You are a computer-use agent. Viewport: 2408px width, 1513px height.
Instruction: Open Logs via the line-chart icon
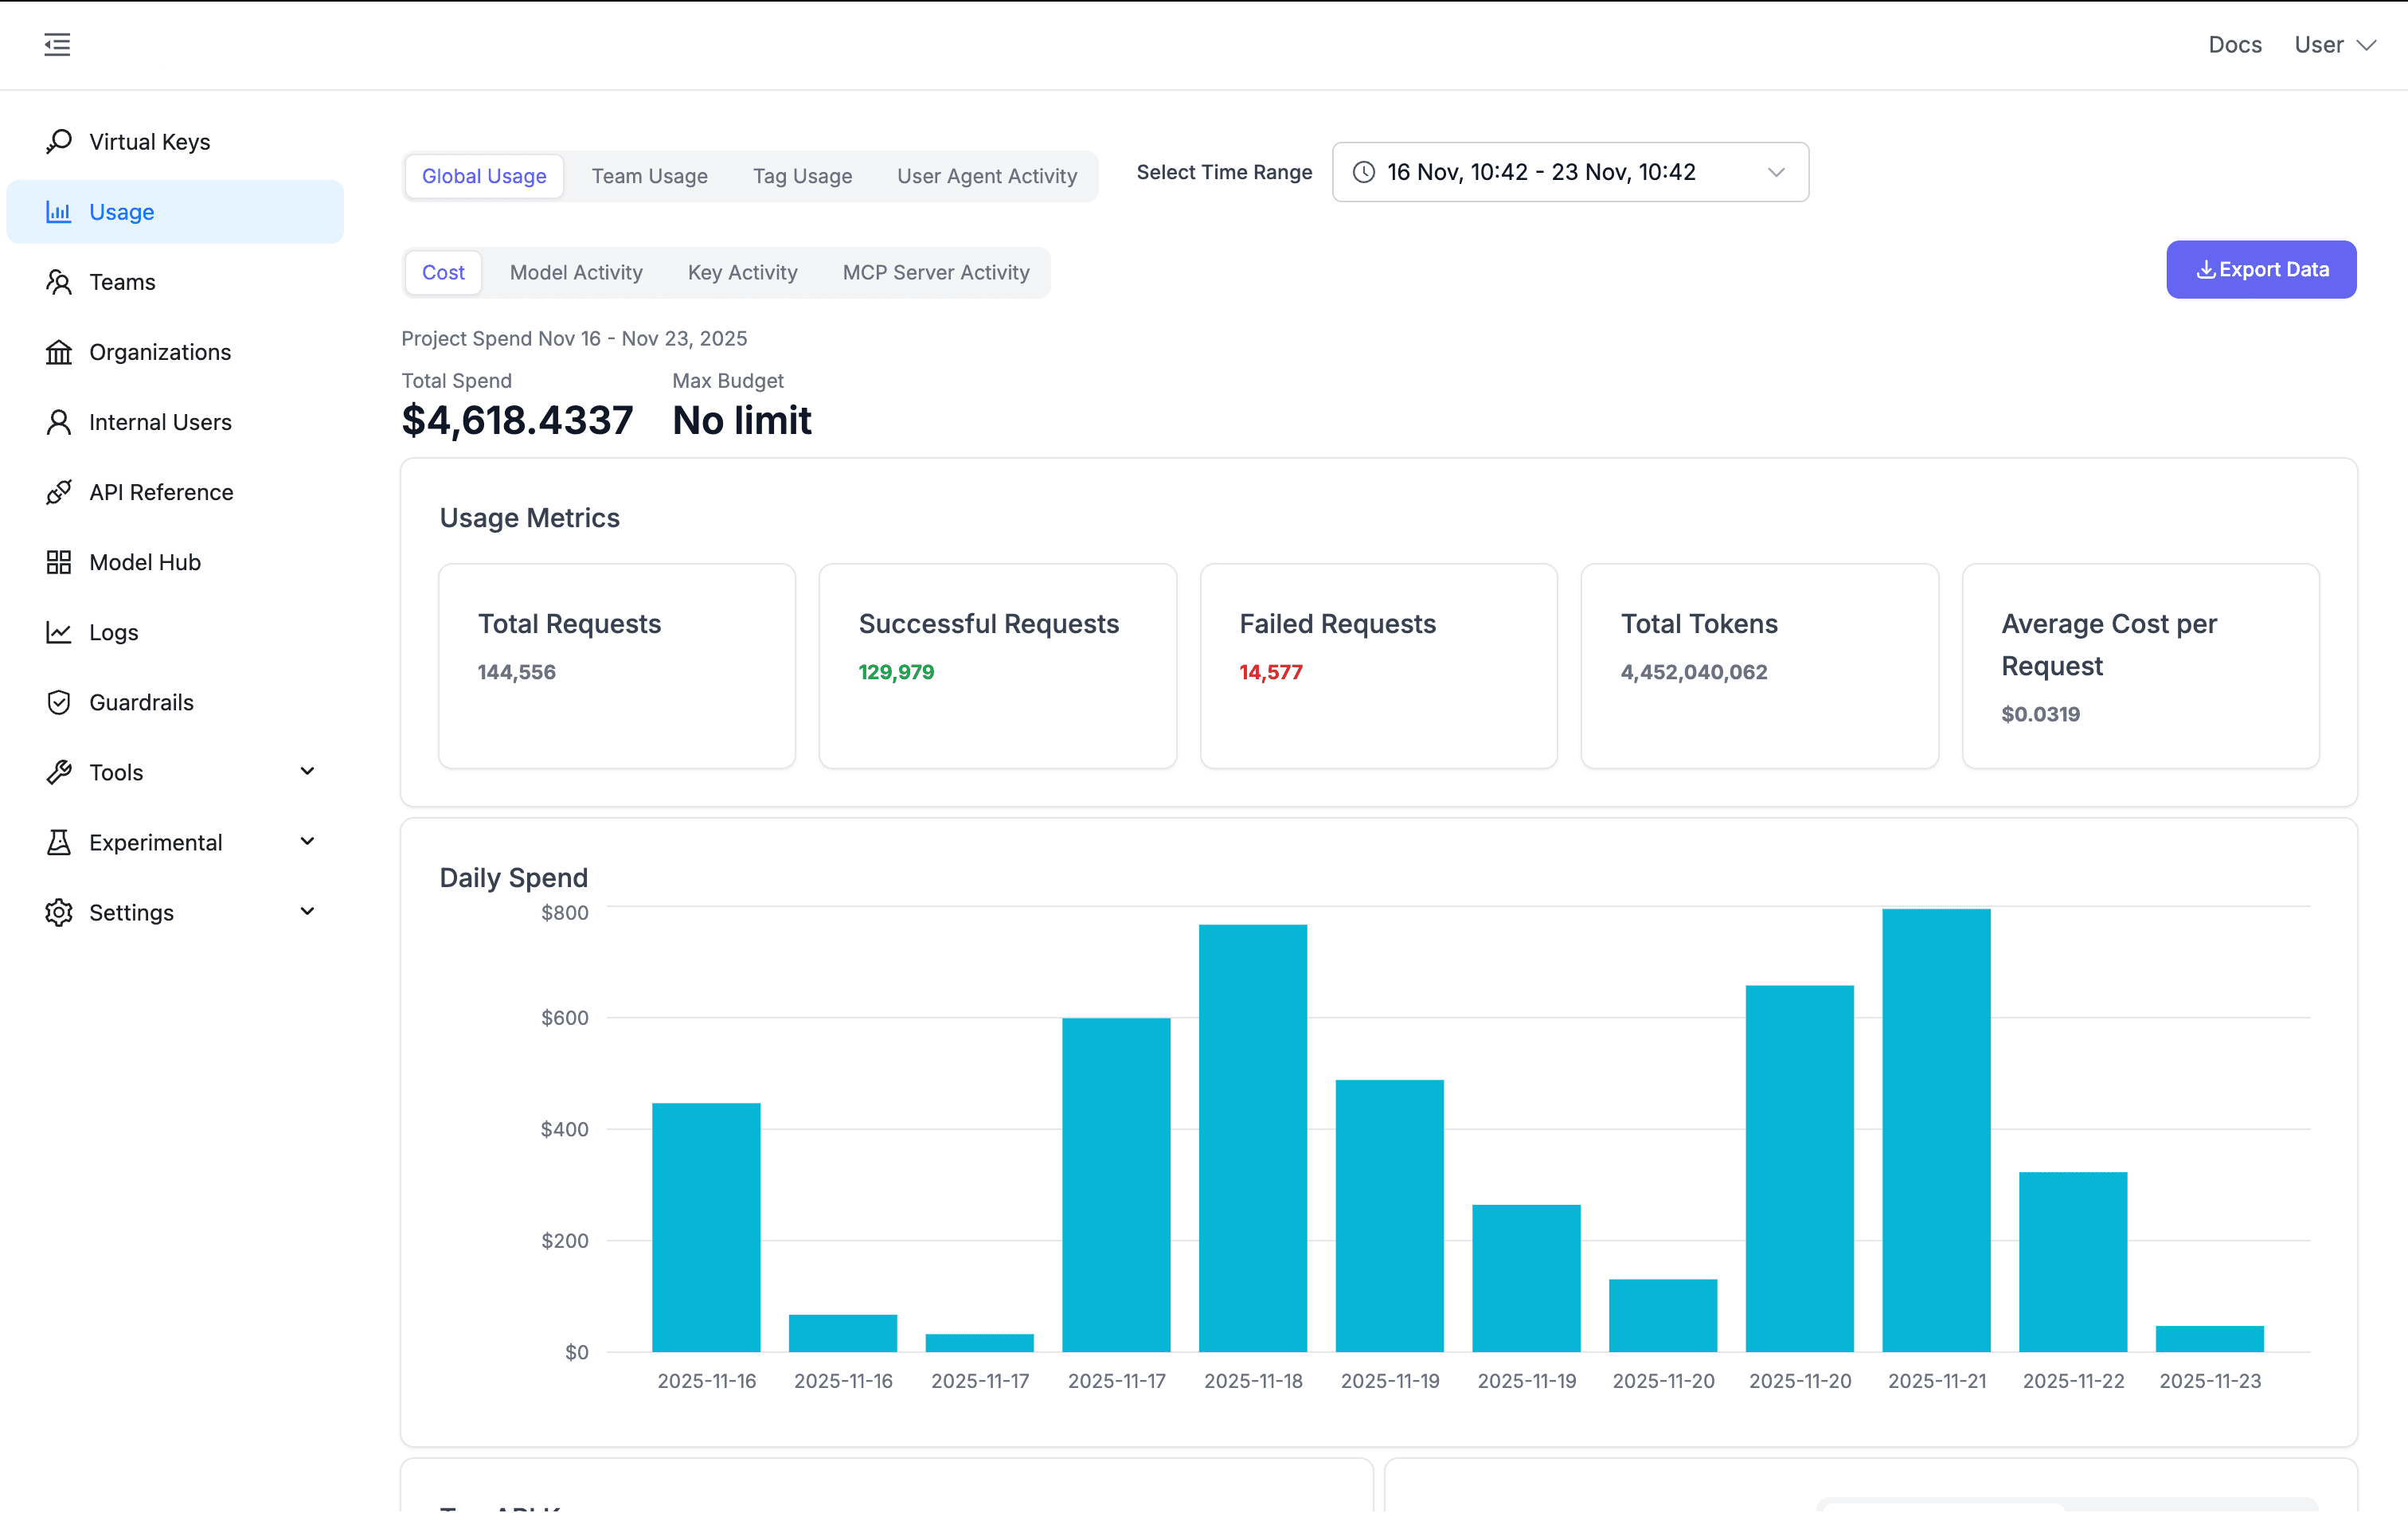pyautogui.click(x=58, y=631)
